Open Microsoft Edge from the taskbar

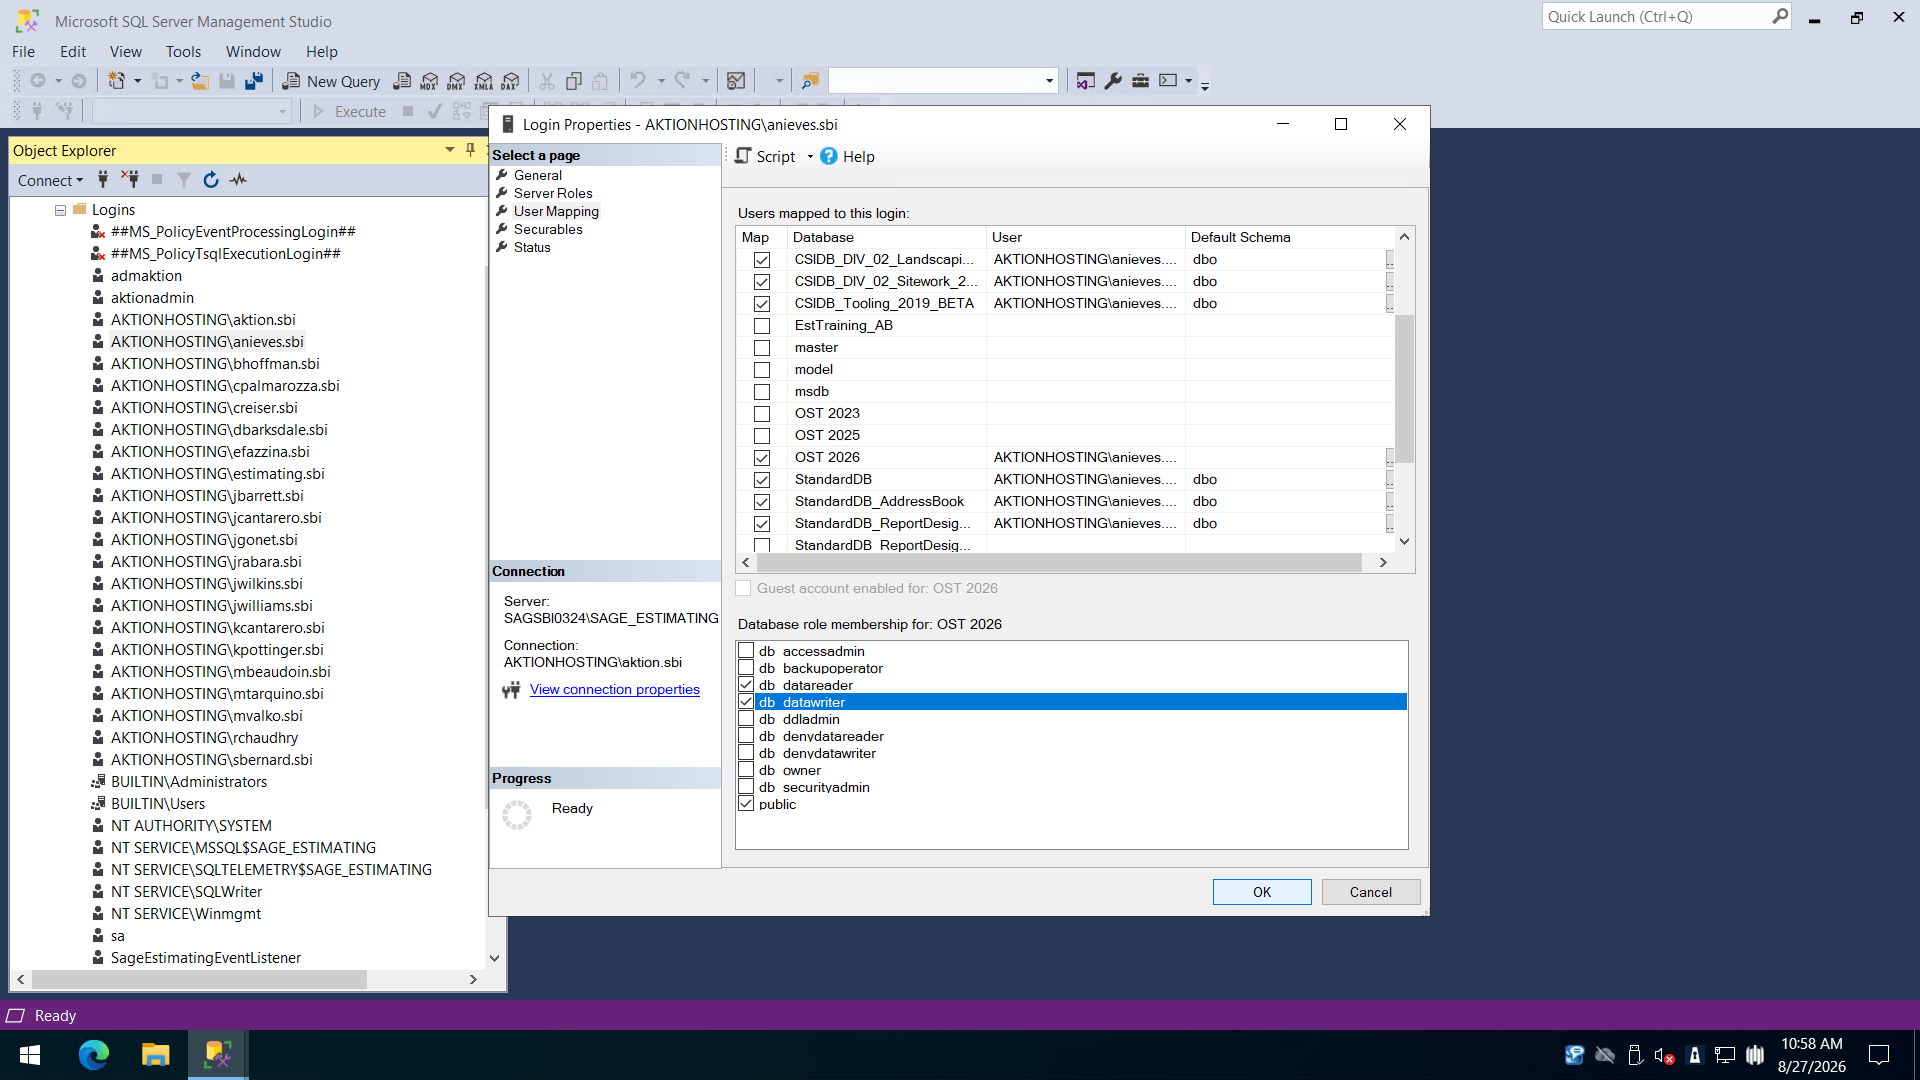pyautogui.click(x=93, y=1055)
